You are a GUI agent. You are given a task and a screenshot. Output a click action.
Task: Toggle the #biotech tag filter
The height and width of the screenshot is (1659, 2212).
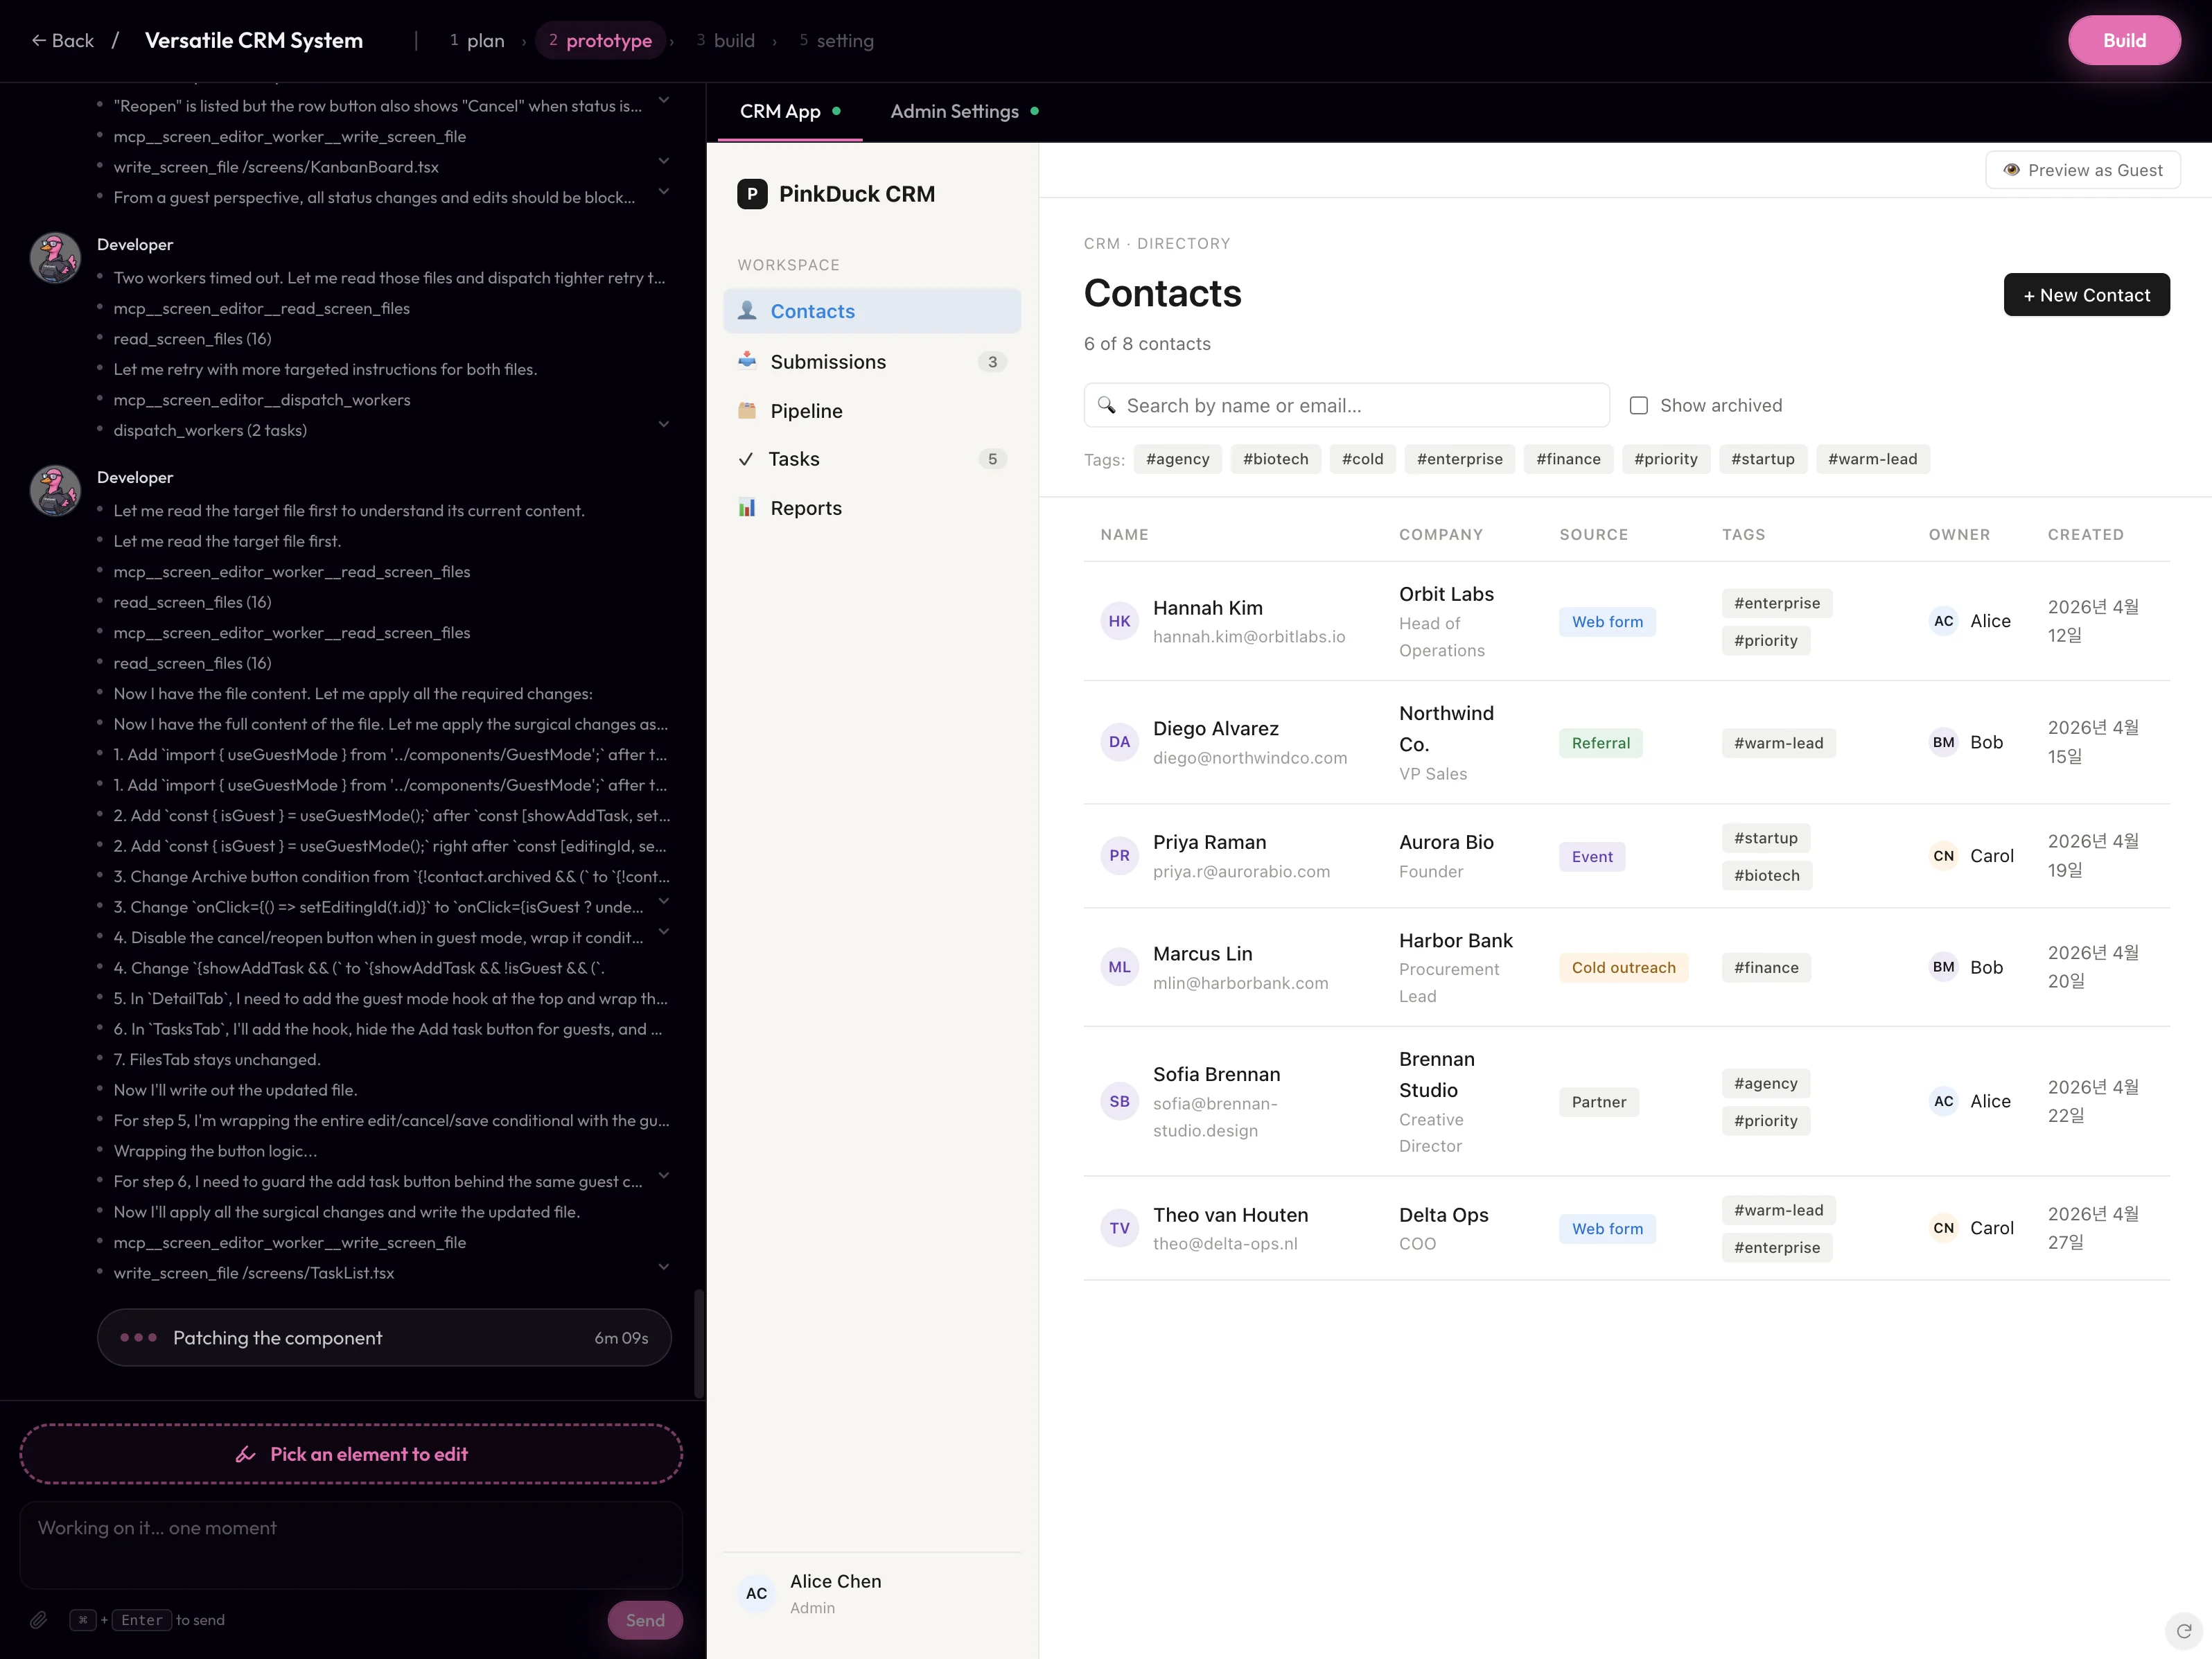(1275, 459)
